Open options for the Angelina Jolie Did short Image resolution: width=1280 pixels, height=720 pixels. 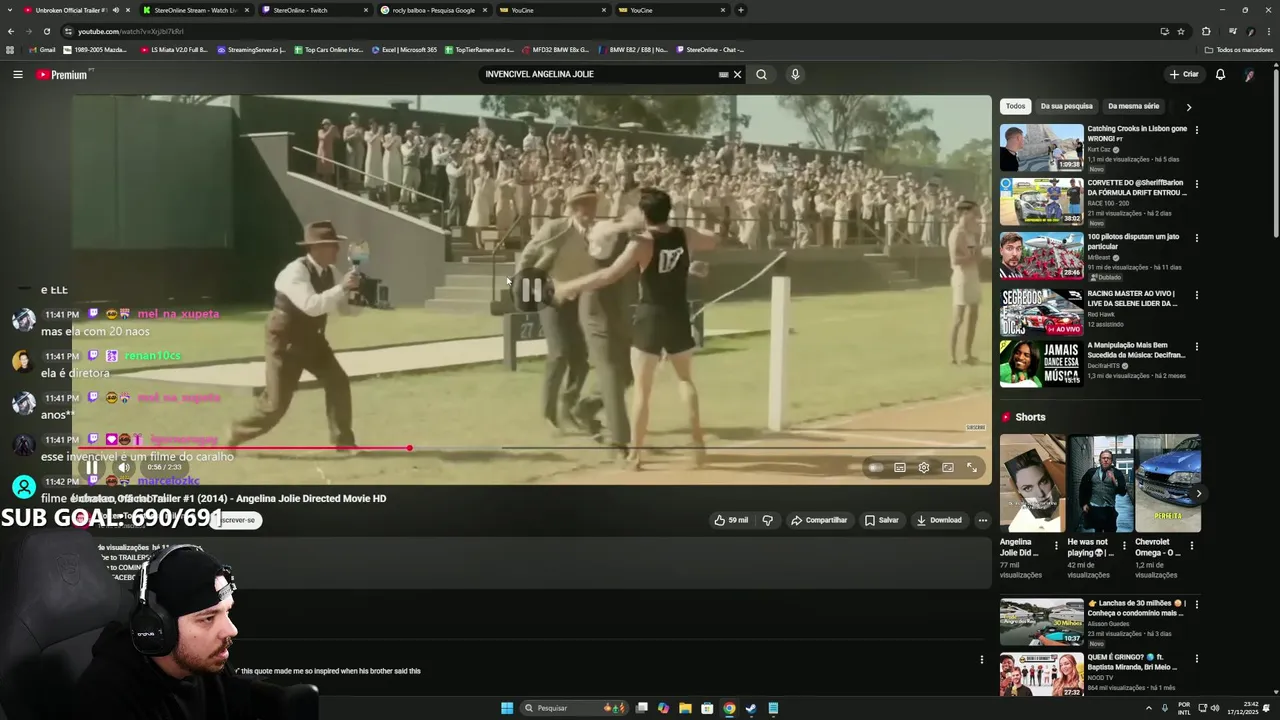[1056, 546]
